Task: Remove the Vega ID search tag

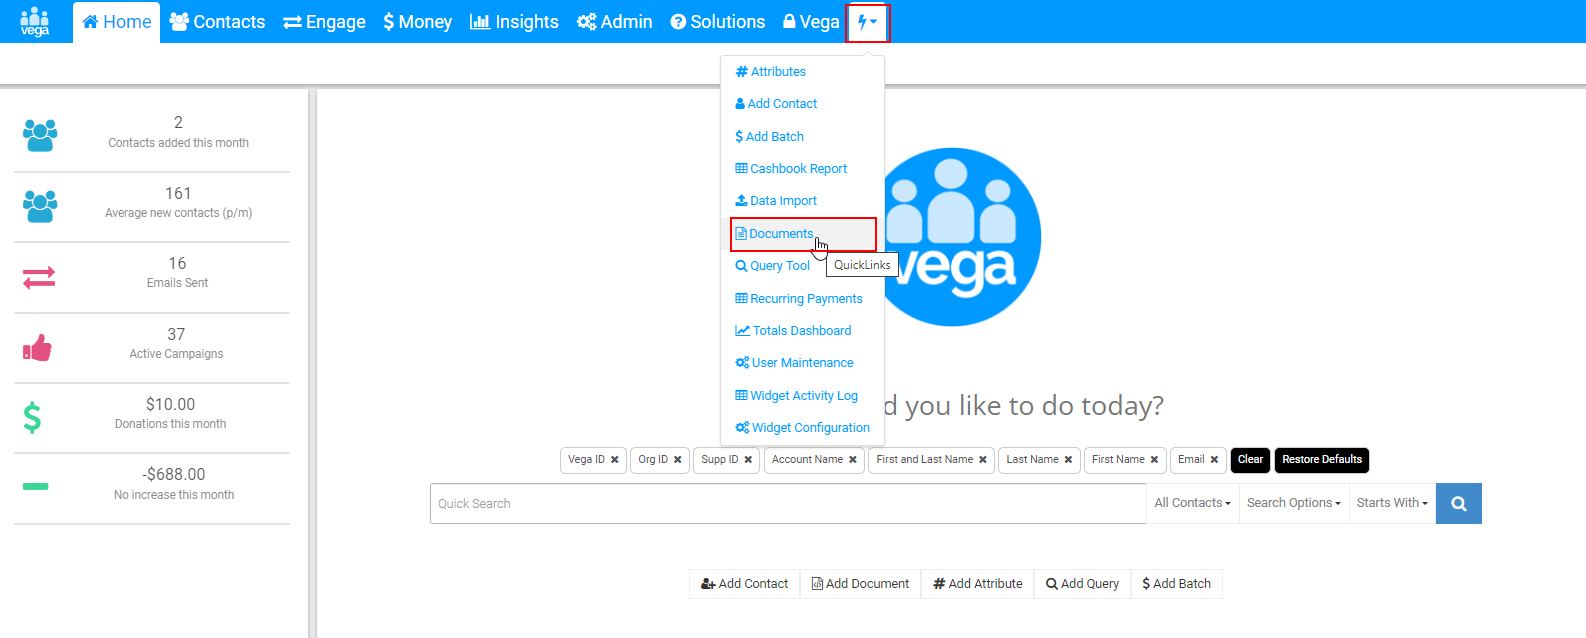Action: (615, 460)
